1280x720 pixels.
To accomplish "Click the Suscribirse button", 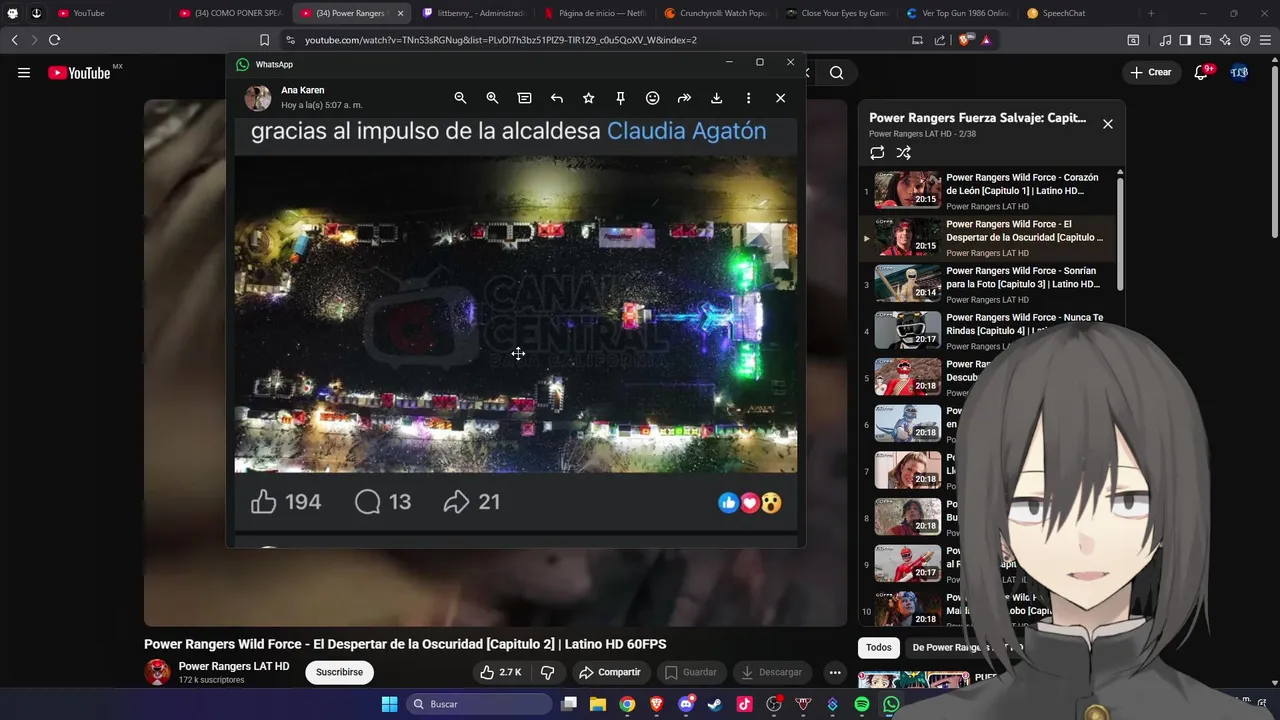I will coord(339,672).
